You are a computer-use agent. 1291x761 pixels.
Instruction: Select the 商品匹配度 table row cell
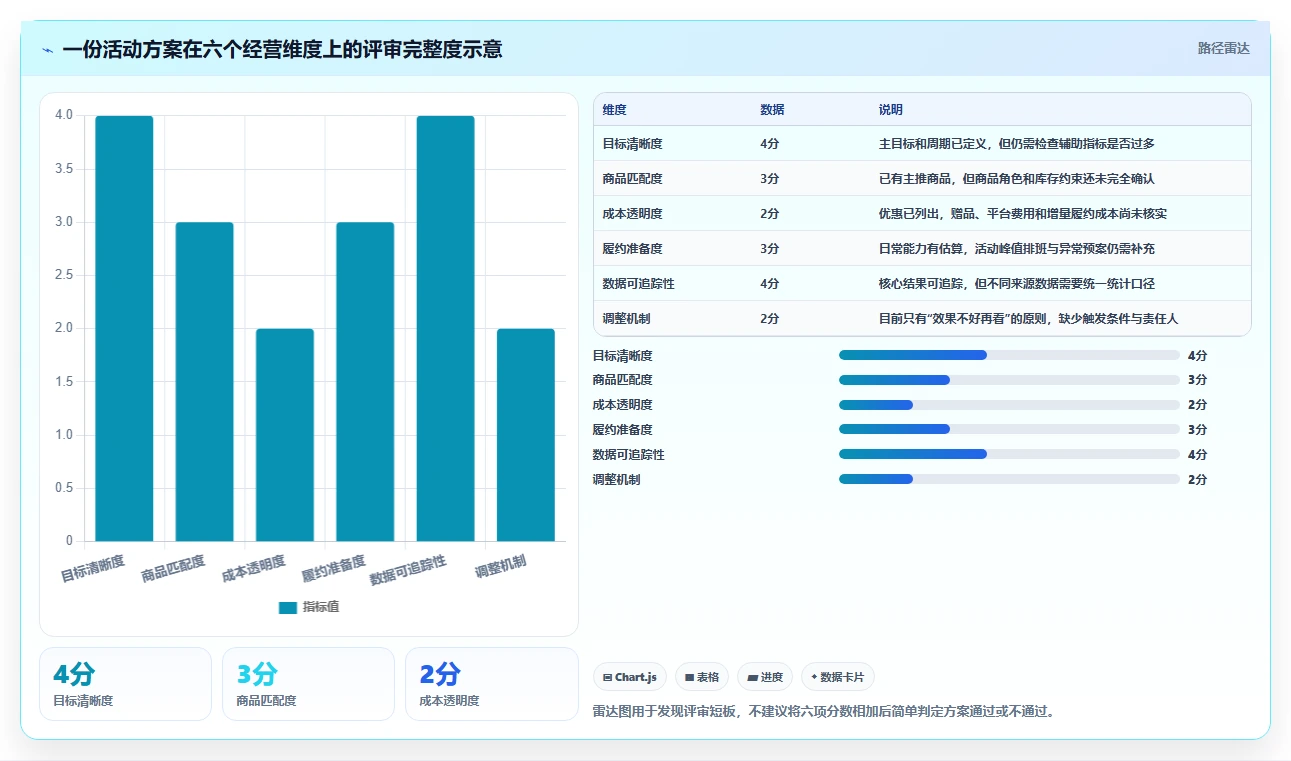tap(632, 179)
